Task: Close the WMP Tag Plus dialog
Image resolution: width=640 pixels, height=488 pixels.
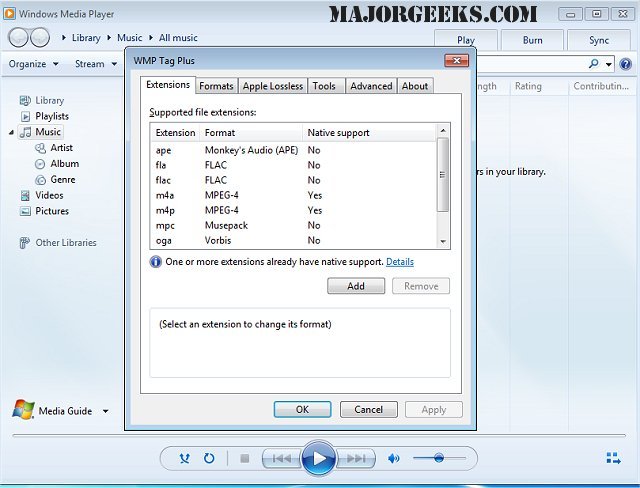Action: [x=456, y=60]
